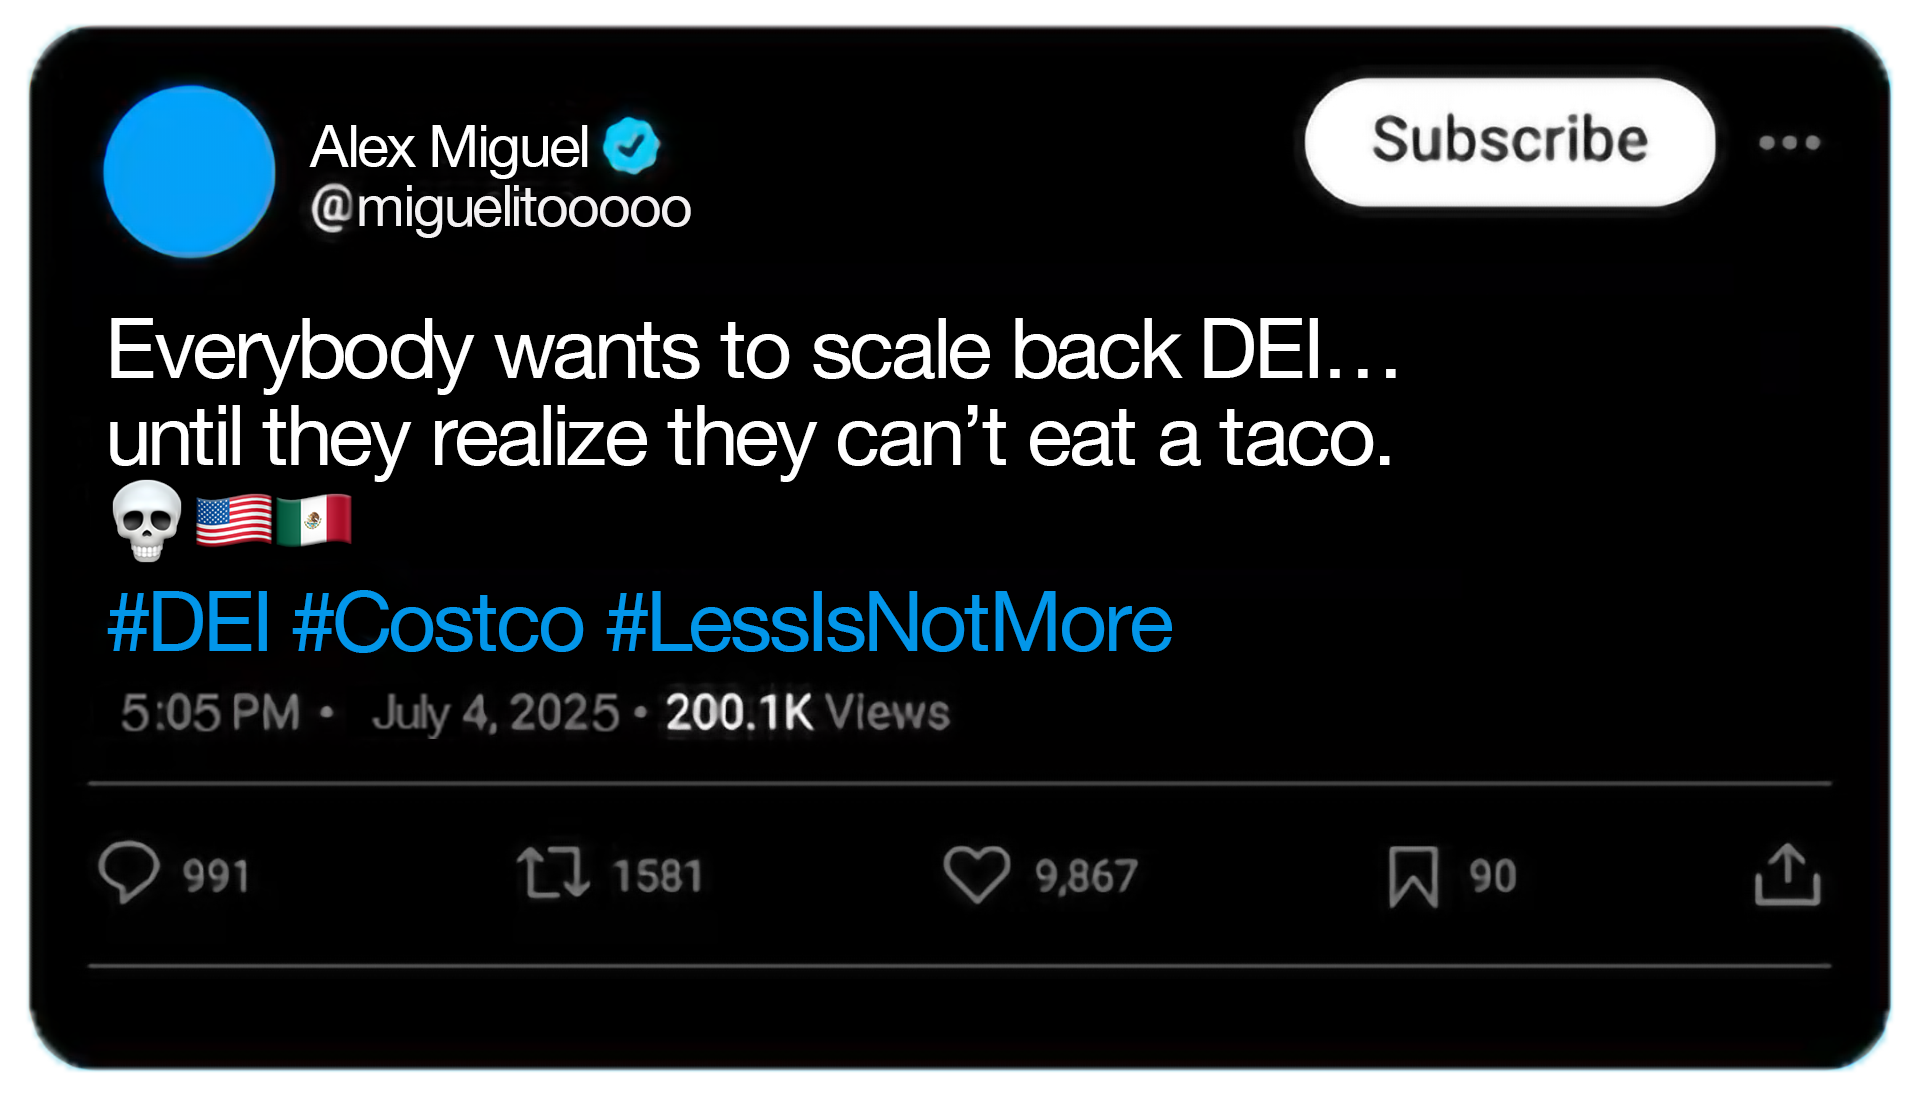1920x1096 pixels.
Task: Click the retweet arrows icon
Action: point(553,873)
